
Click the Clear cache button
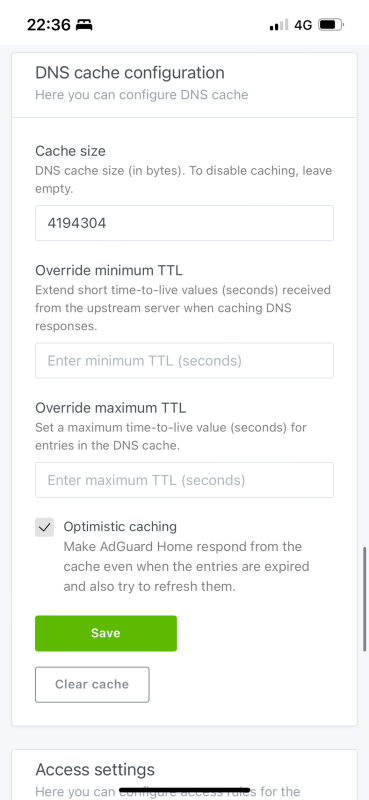pyautogui.click(x=92, y=684)
